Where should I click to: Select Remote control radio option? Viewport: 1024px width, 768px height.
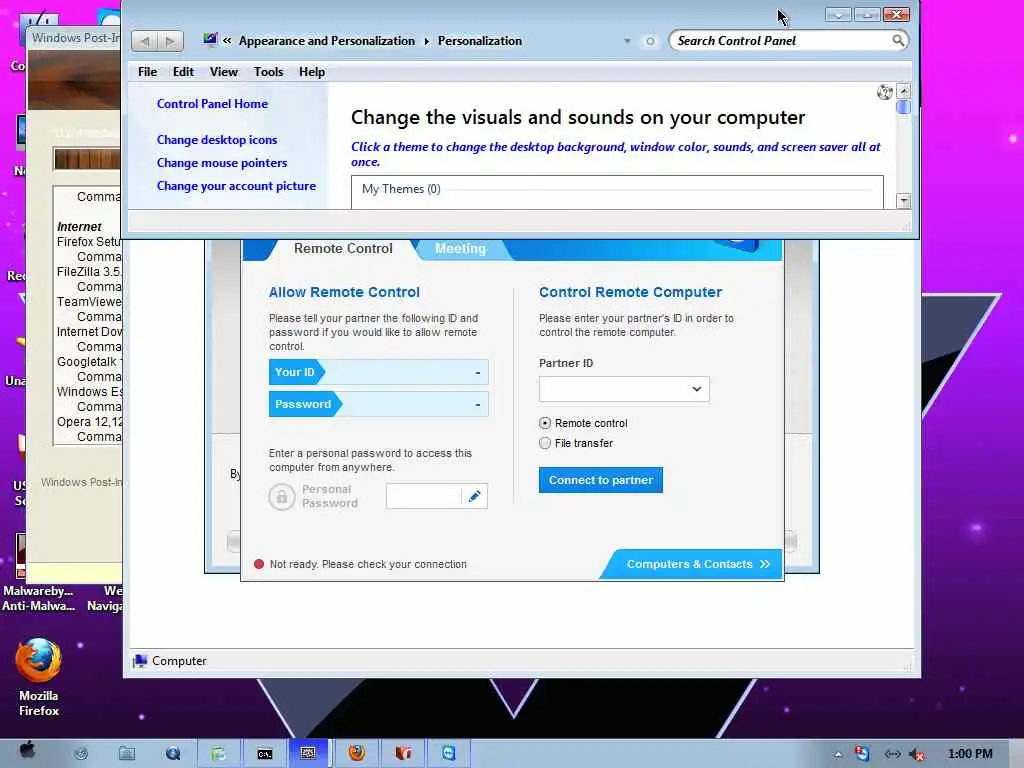point(545,423)
